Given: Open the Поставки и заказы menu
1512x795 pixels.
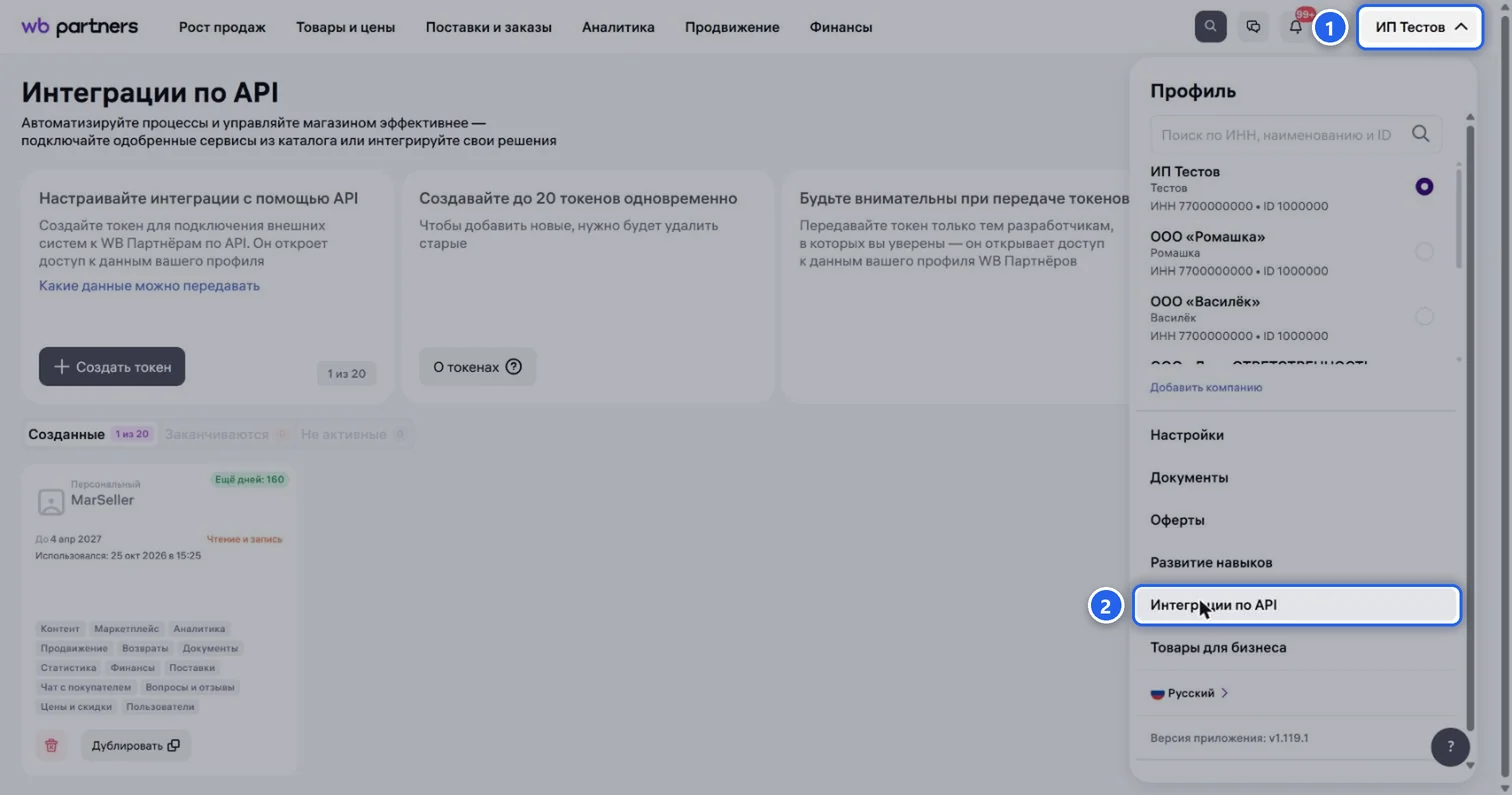Looking at the screenshot, I should (x=489, y=27).
